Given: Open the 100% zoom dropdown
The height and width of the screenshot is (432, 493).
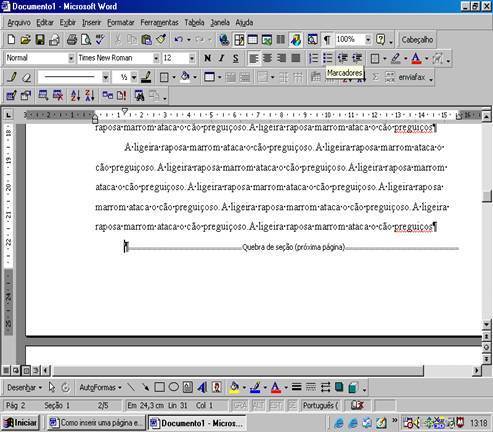Looking at the screenshot, I should tap(368, 40).
